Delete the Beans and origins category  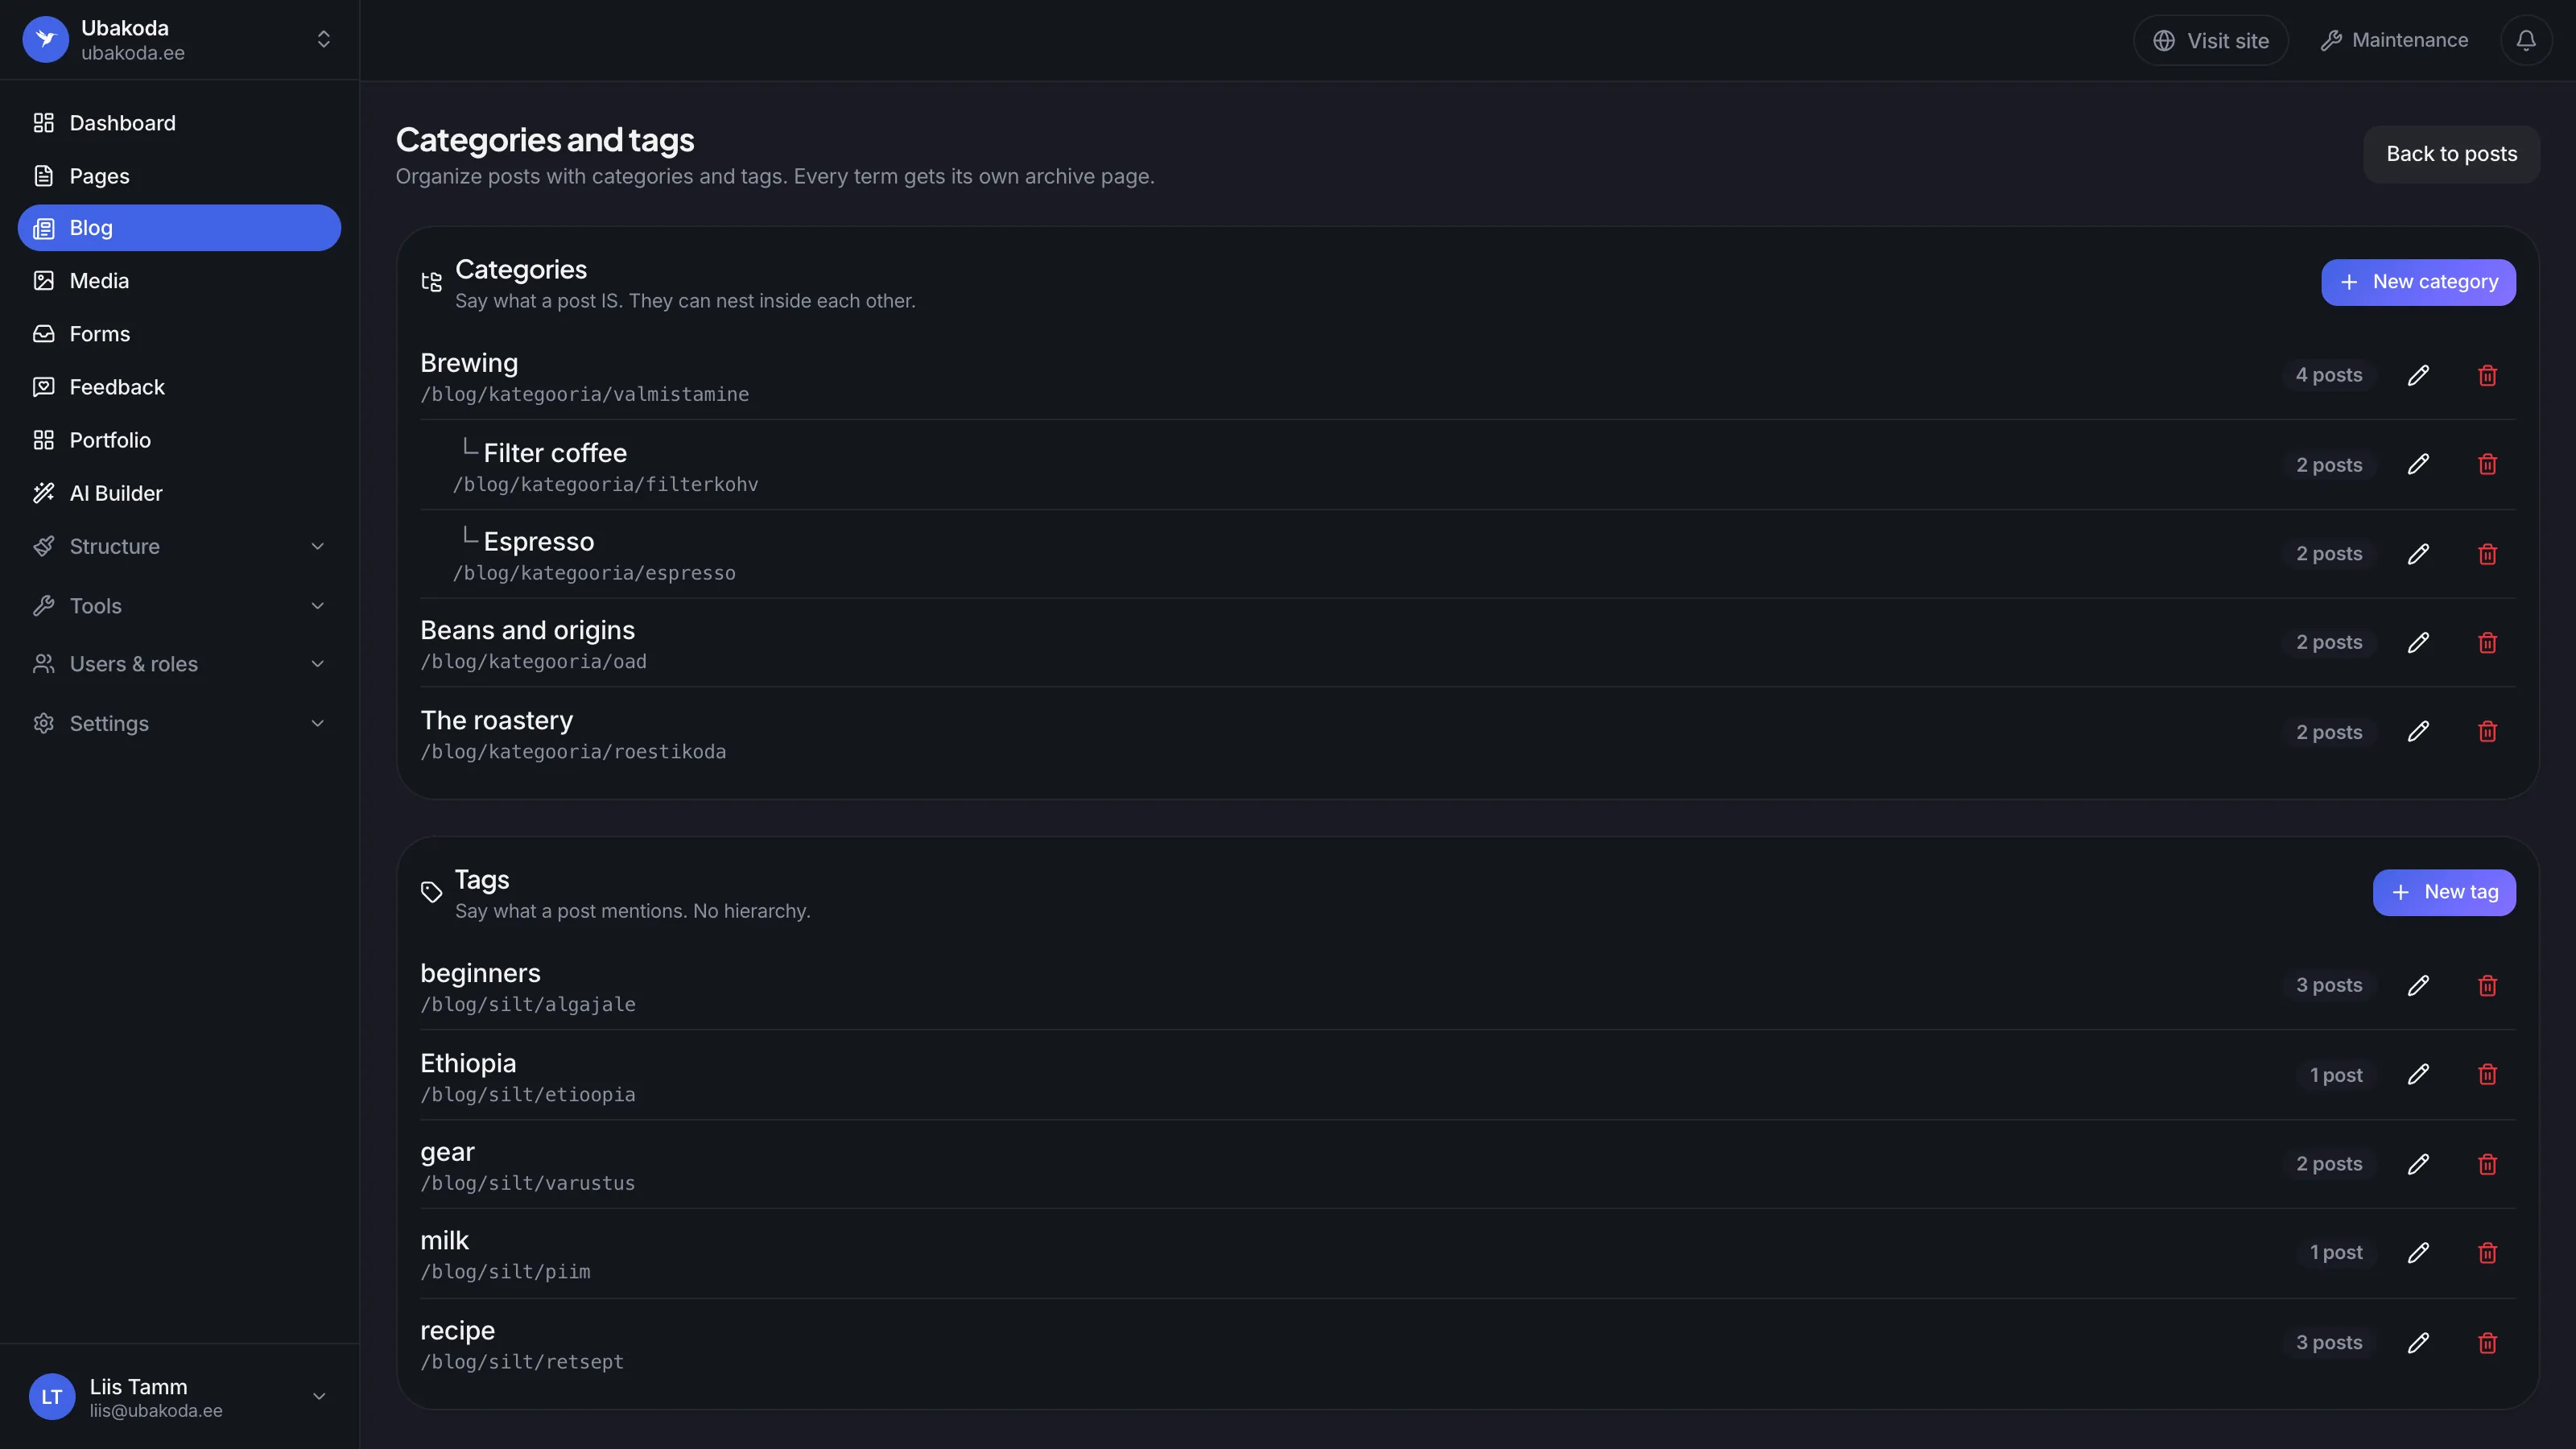coord(2488,643)
